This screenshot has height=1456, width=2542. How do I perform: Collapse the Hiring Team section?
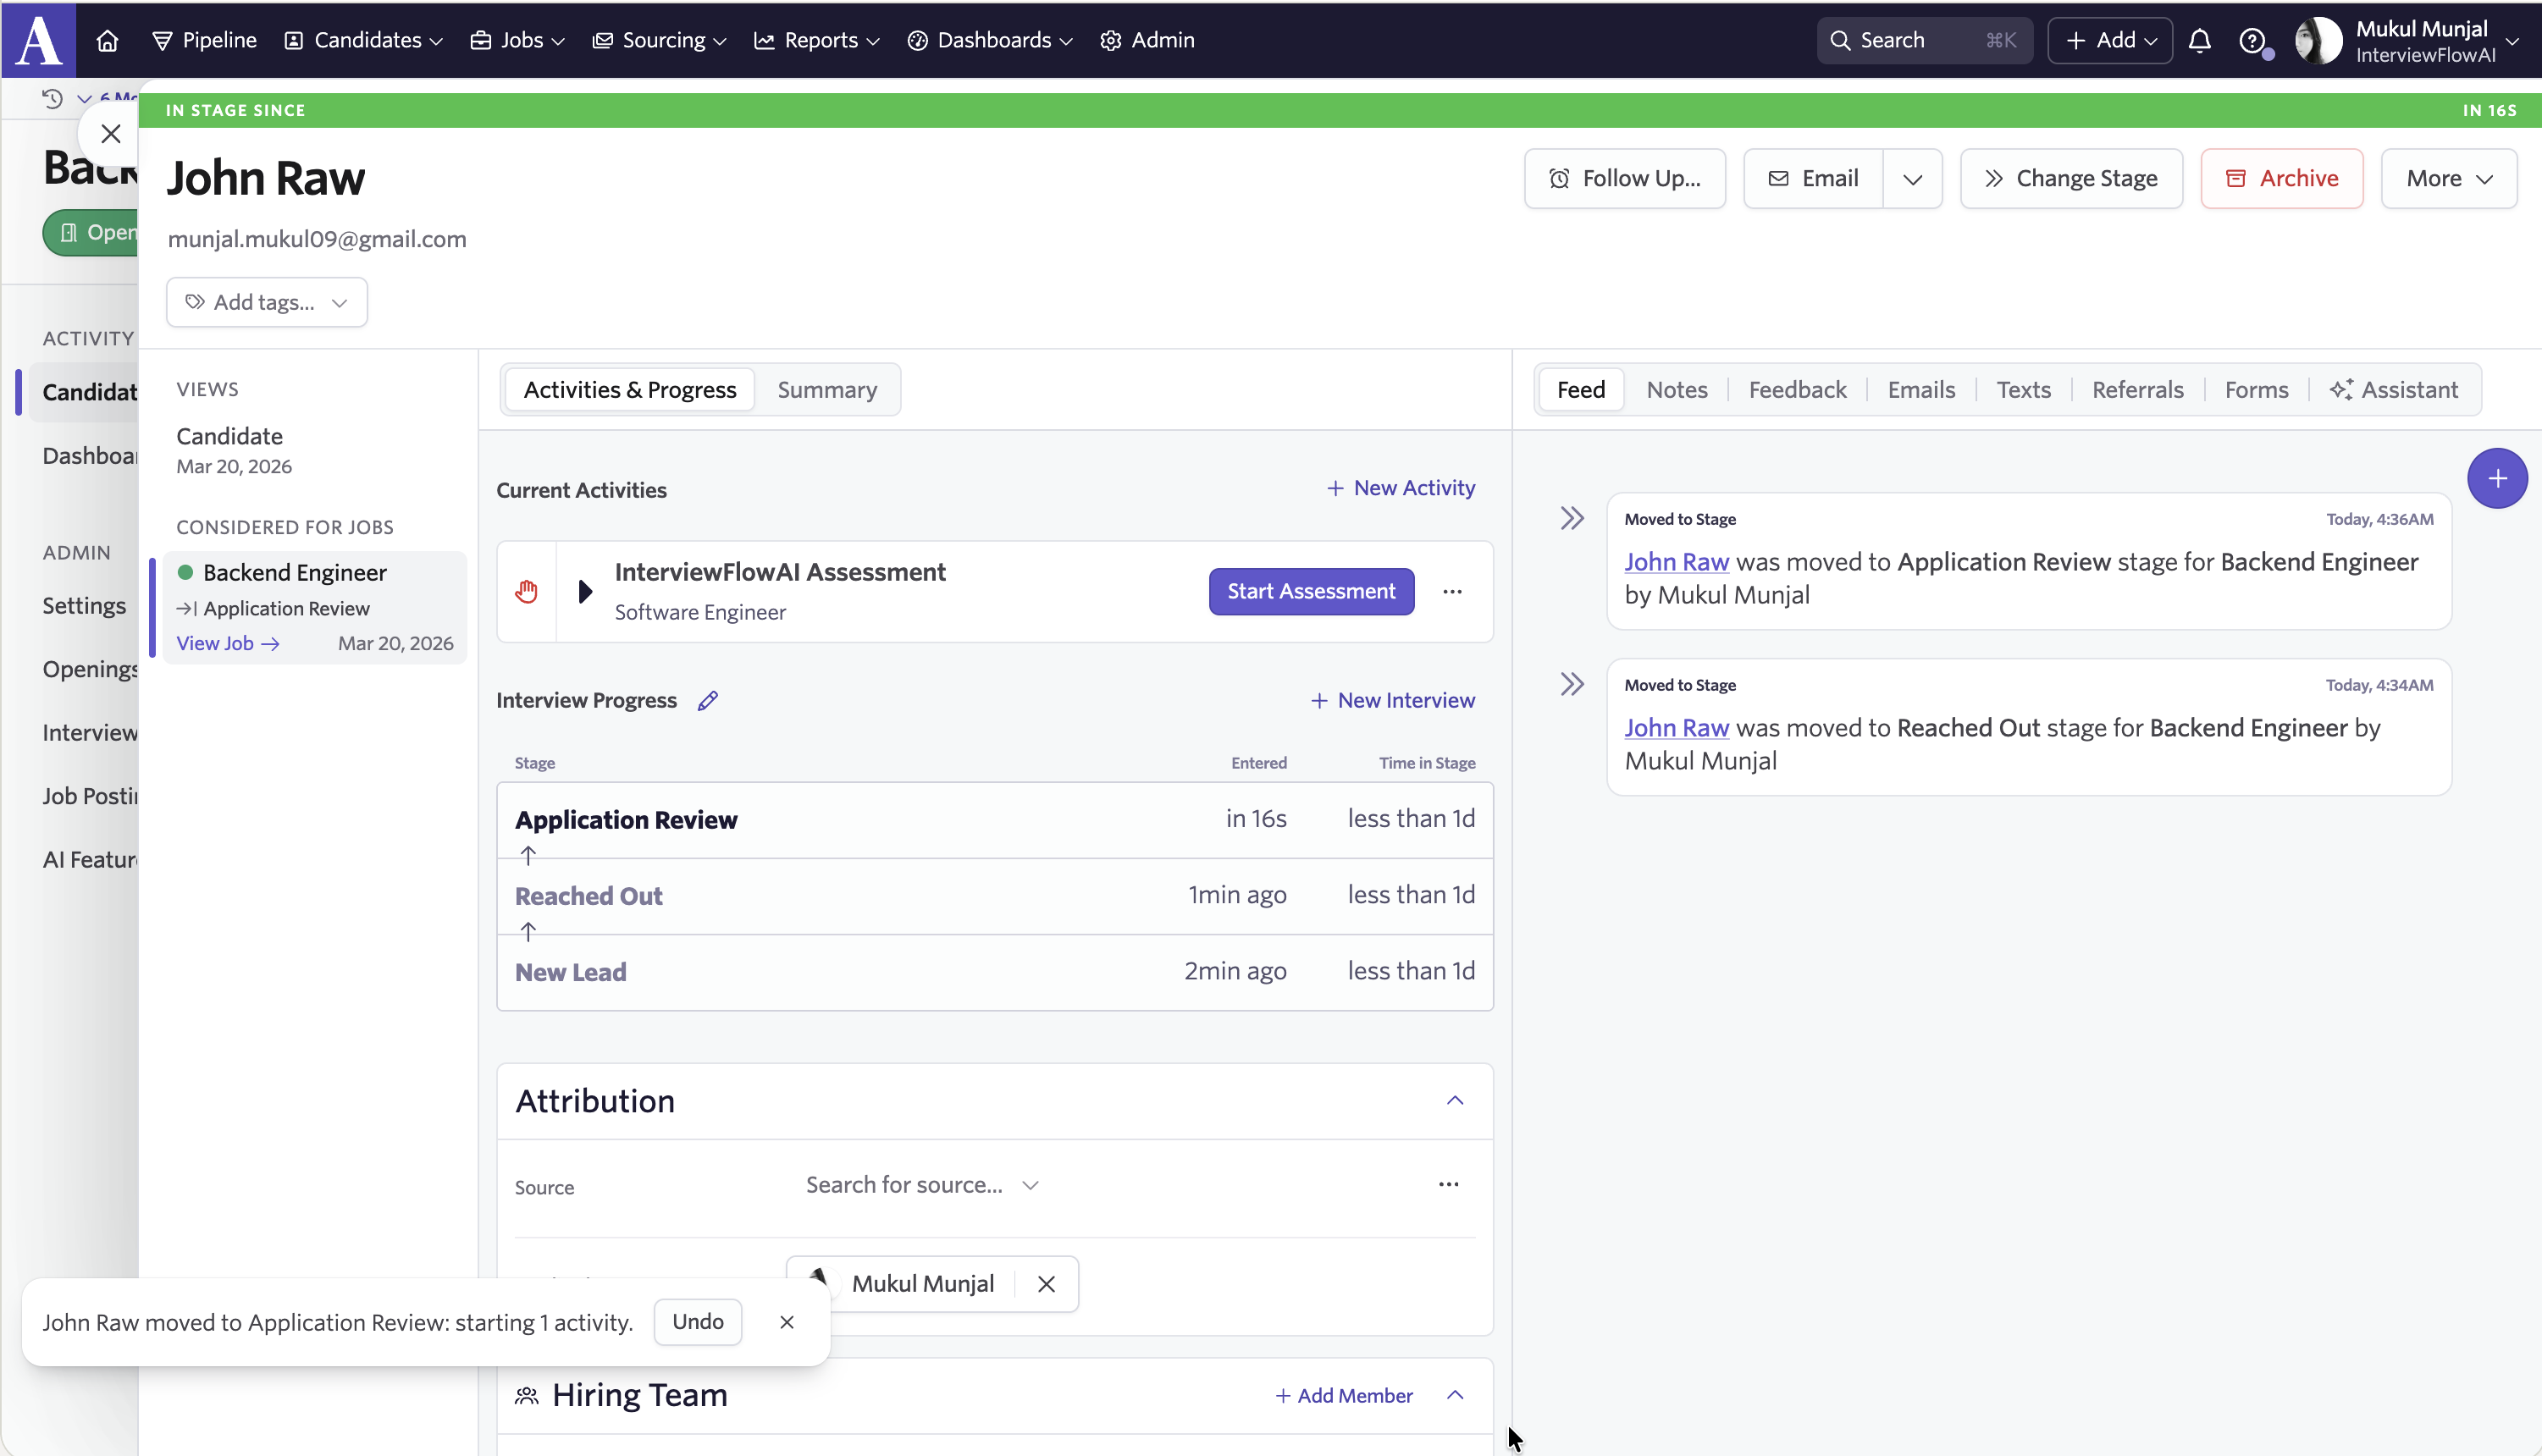(x=1455, y=1394)
